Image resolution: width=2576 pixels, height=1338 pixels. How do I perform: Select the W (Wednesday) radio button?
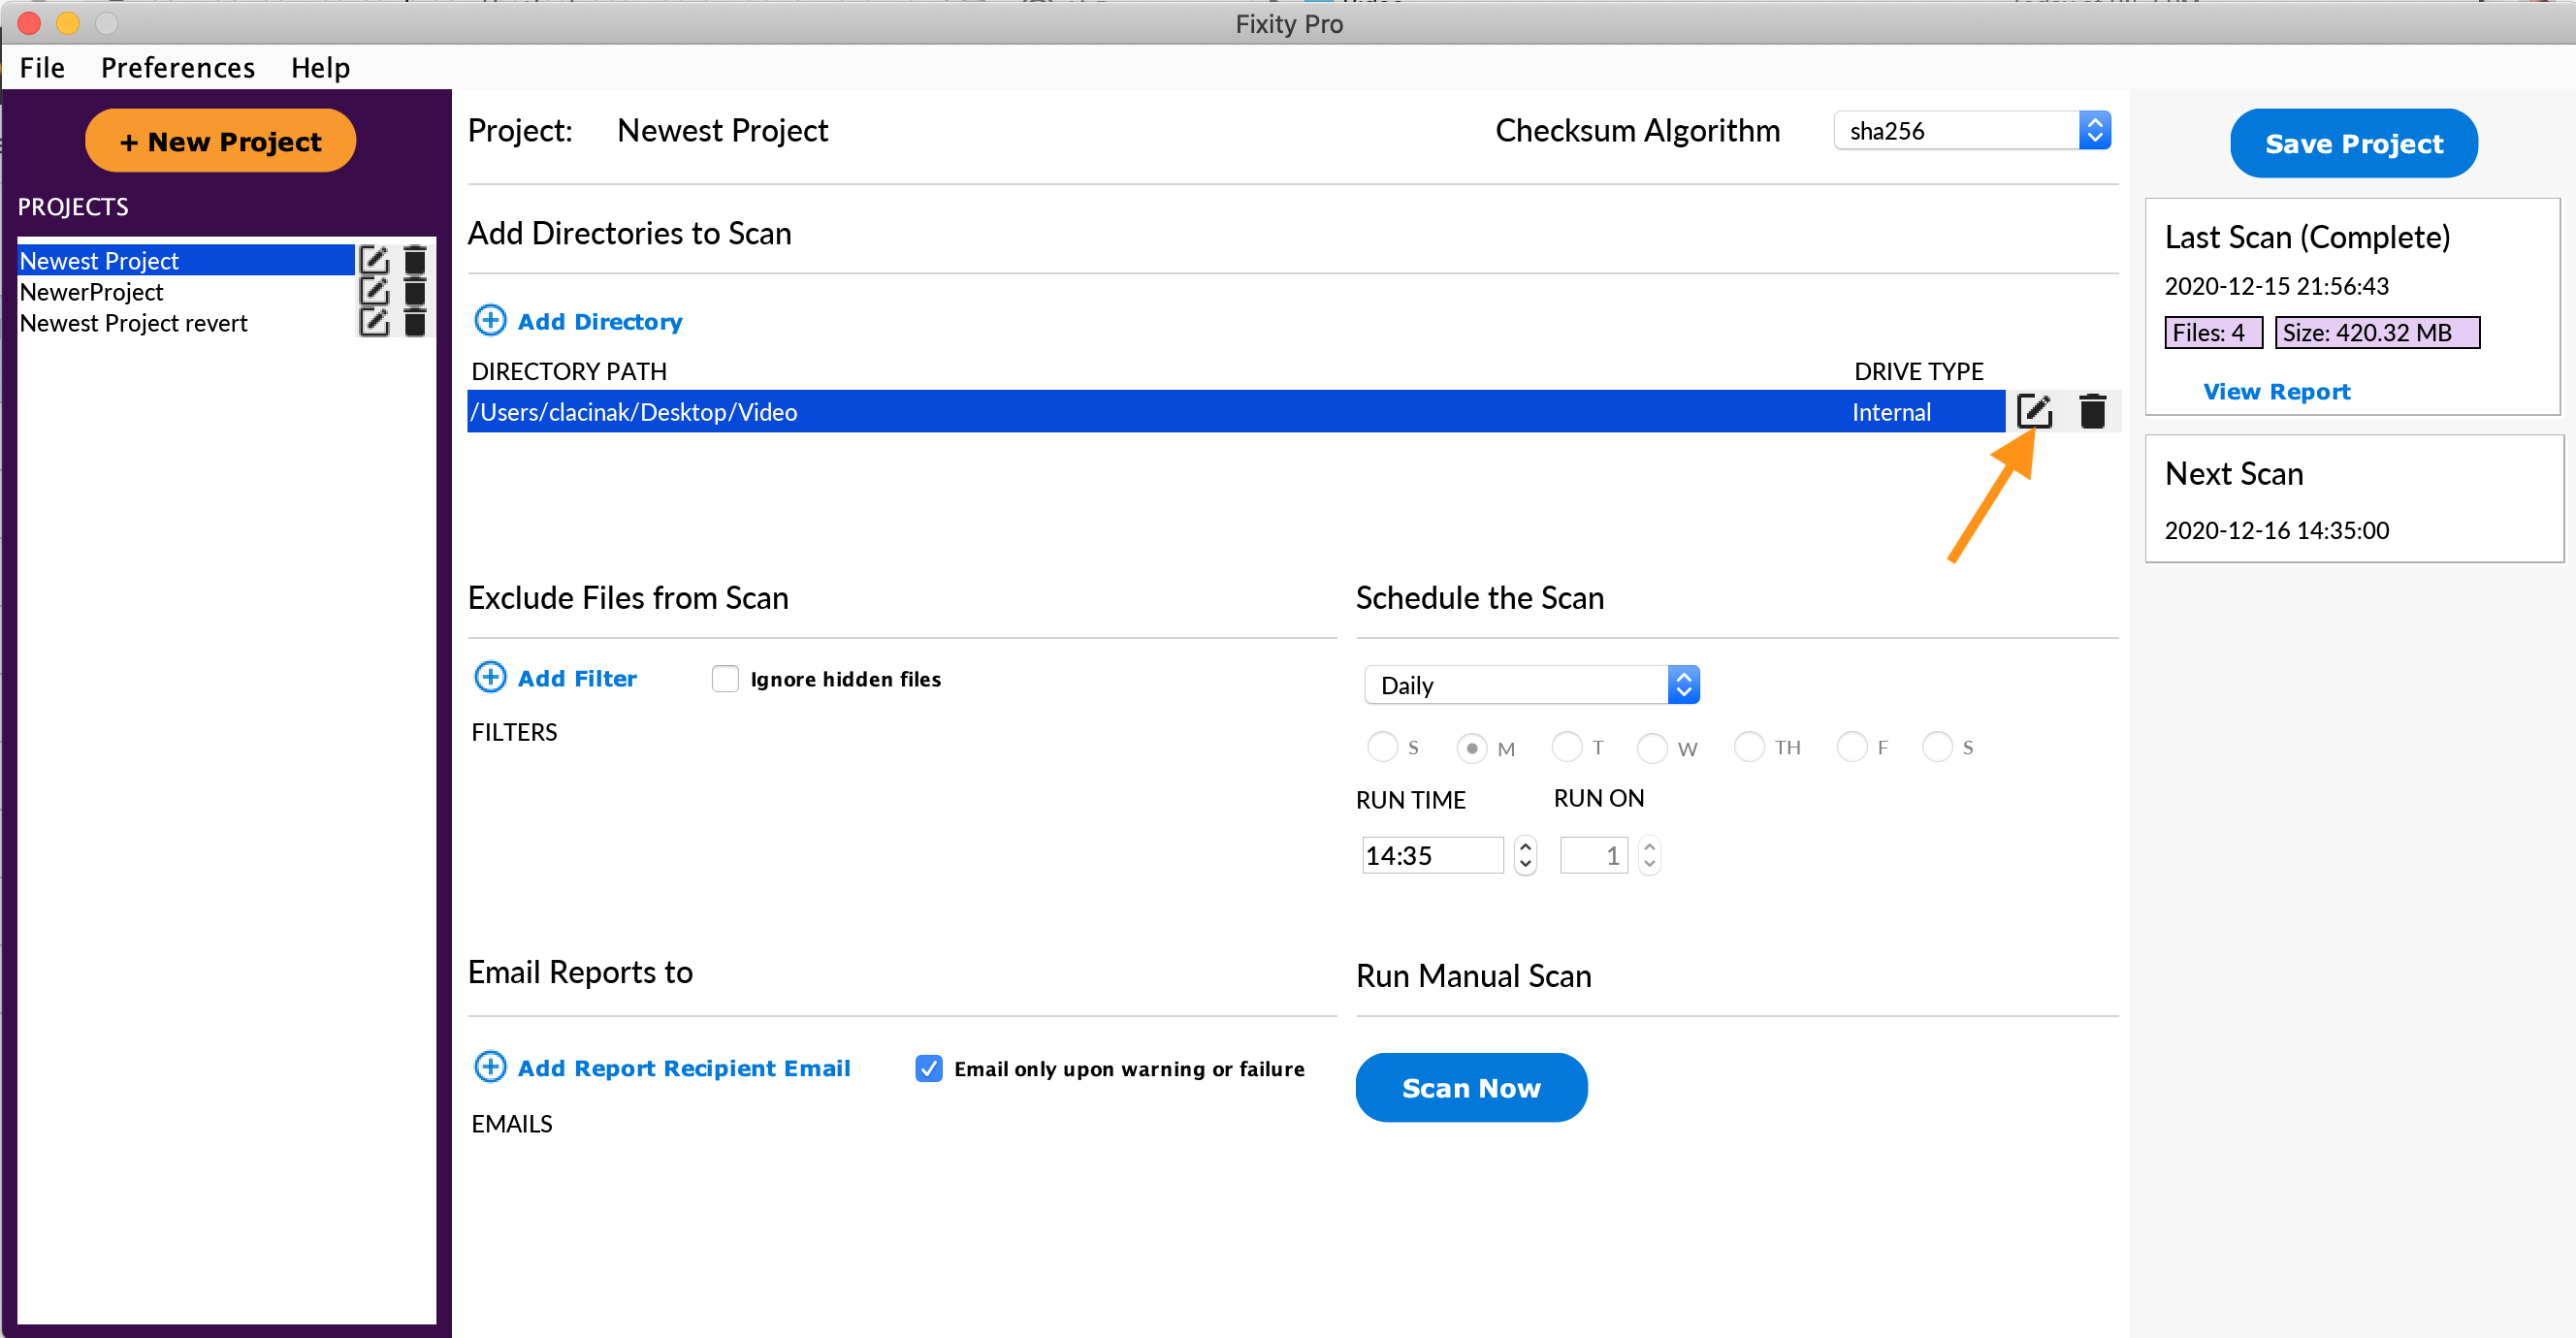[1653, 748]
